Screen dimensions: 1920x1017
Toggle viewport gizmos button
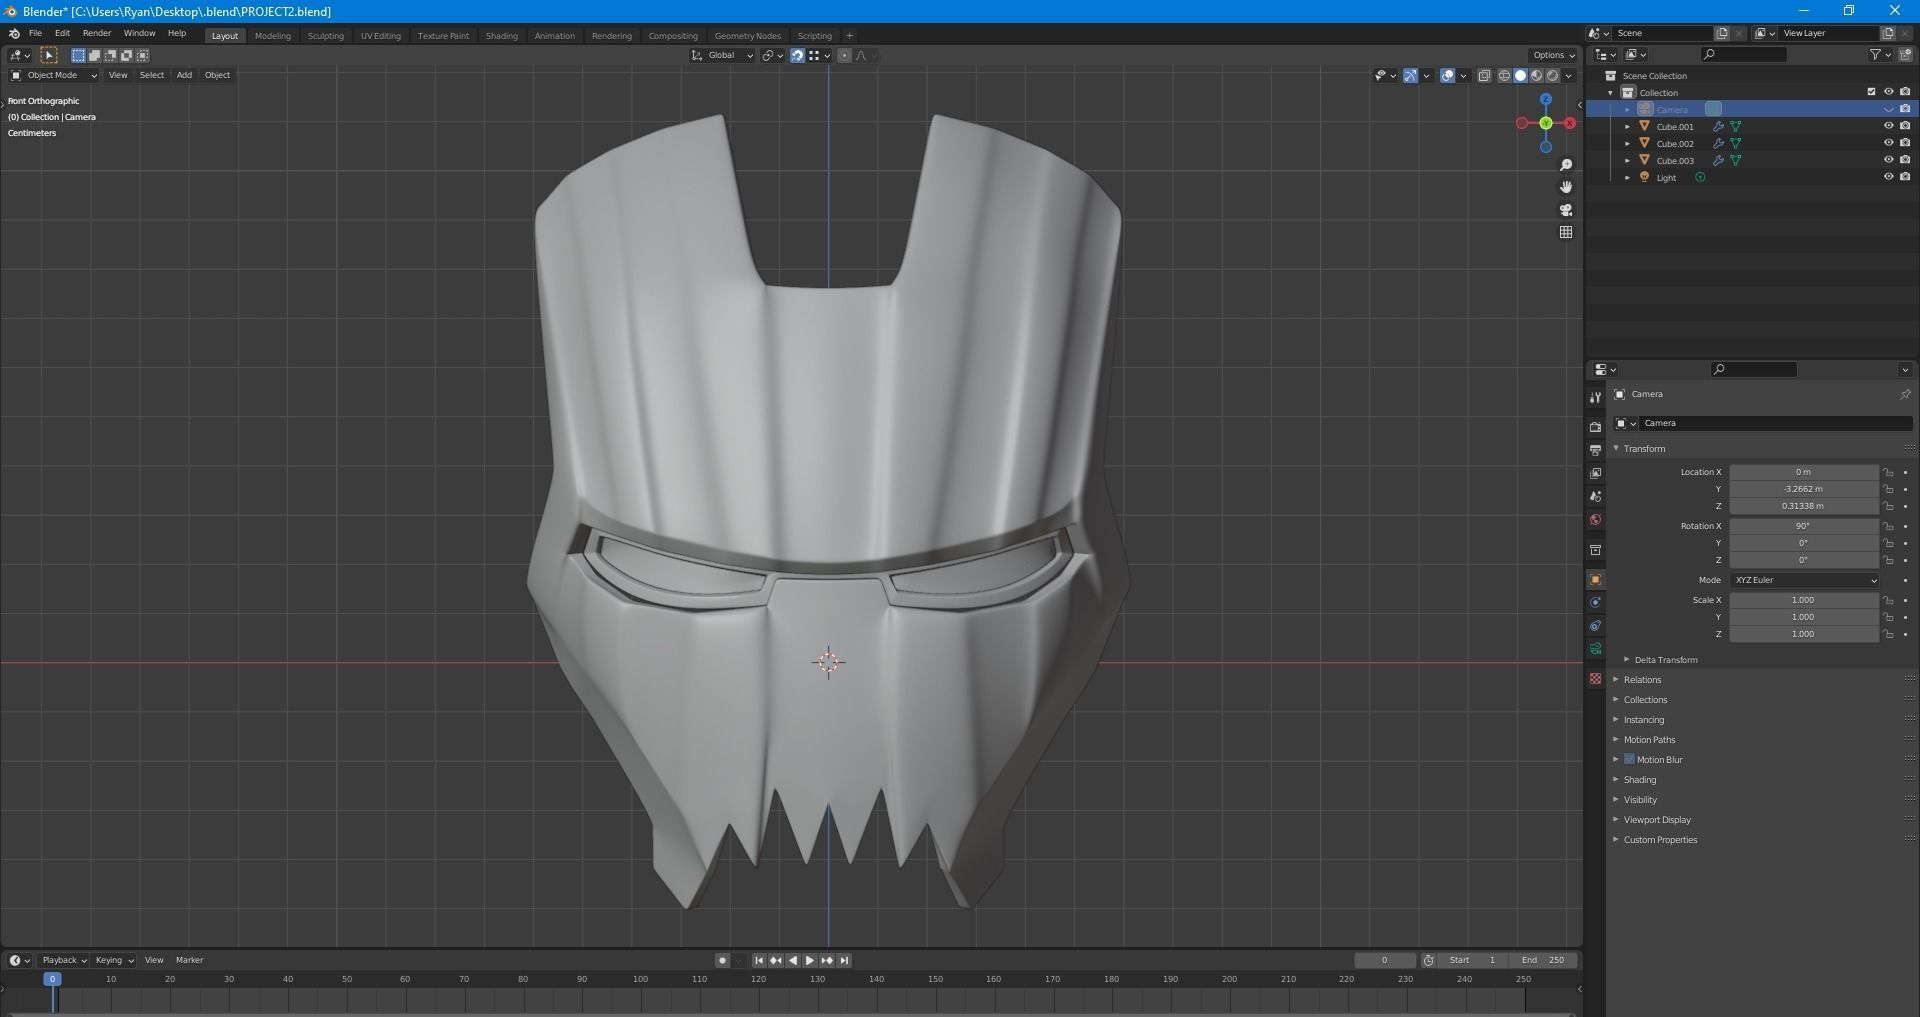pyautogui.click(x=1410, y=76)
